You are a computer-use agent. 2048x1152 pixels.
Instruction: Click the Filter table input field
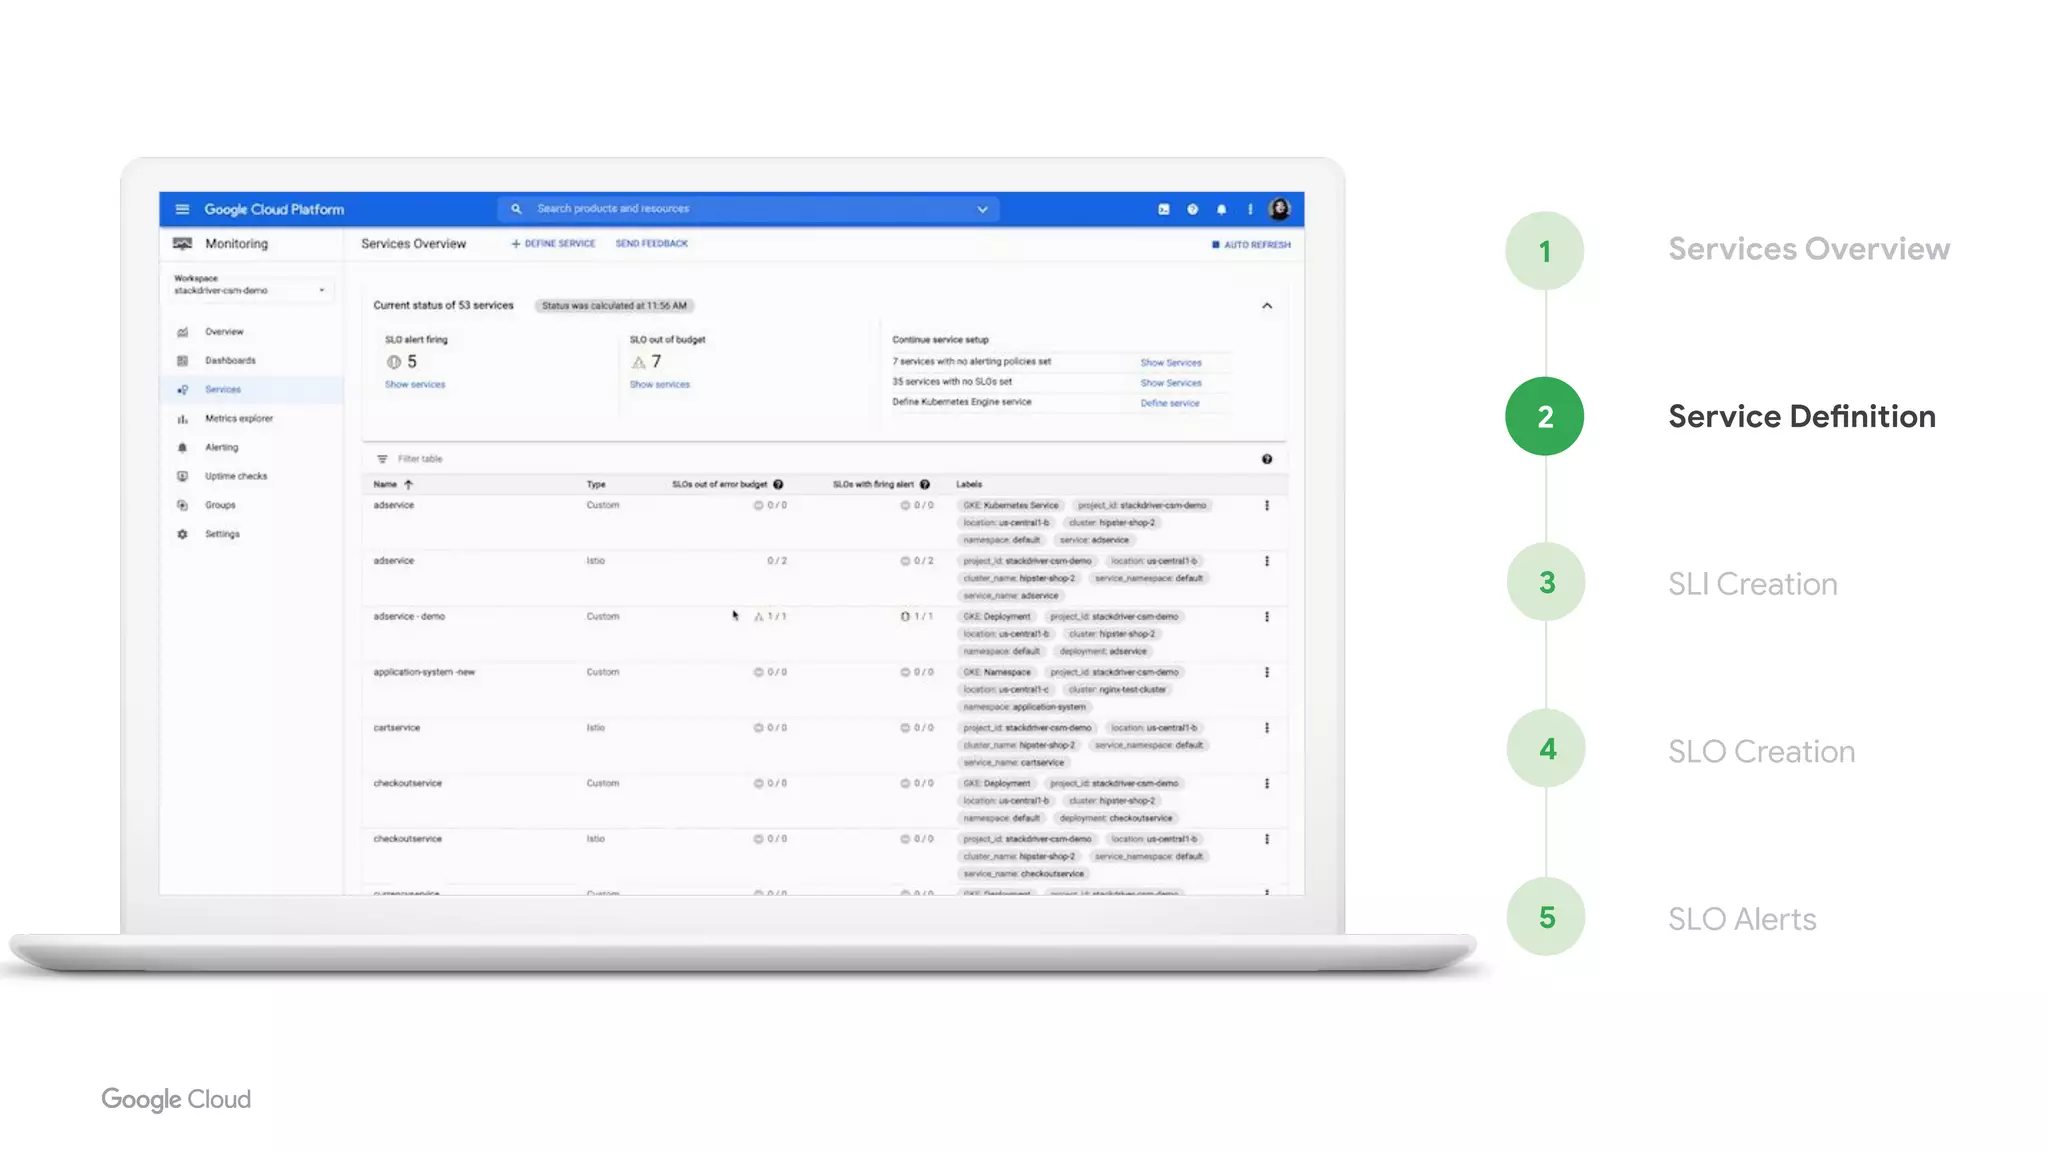420,459
